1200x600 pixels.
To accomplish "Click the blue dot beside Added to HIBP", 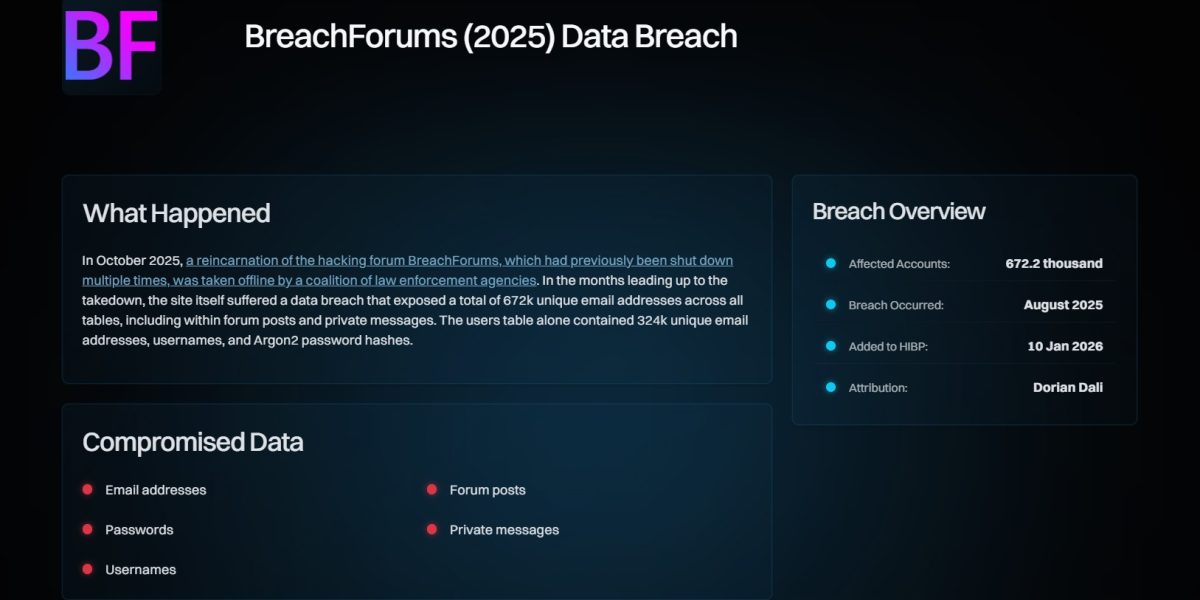I will click(x=830, y=346).
